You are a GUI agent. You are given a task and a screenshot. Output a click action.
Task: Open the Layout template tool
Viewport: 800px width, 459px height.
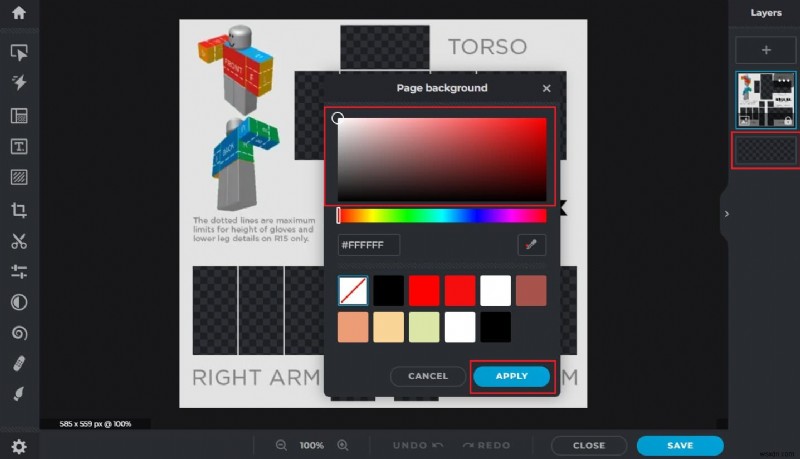19,116
